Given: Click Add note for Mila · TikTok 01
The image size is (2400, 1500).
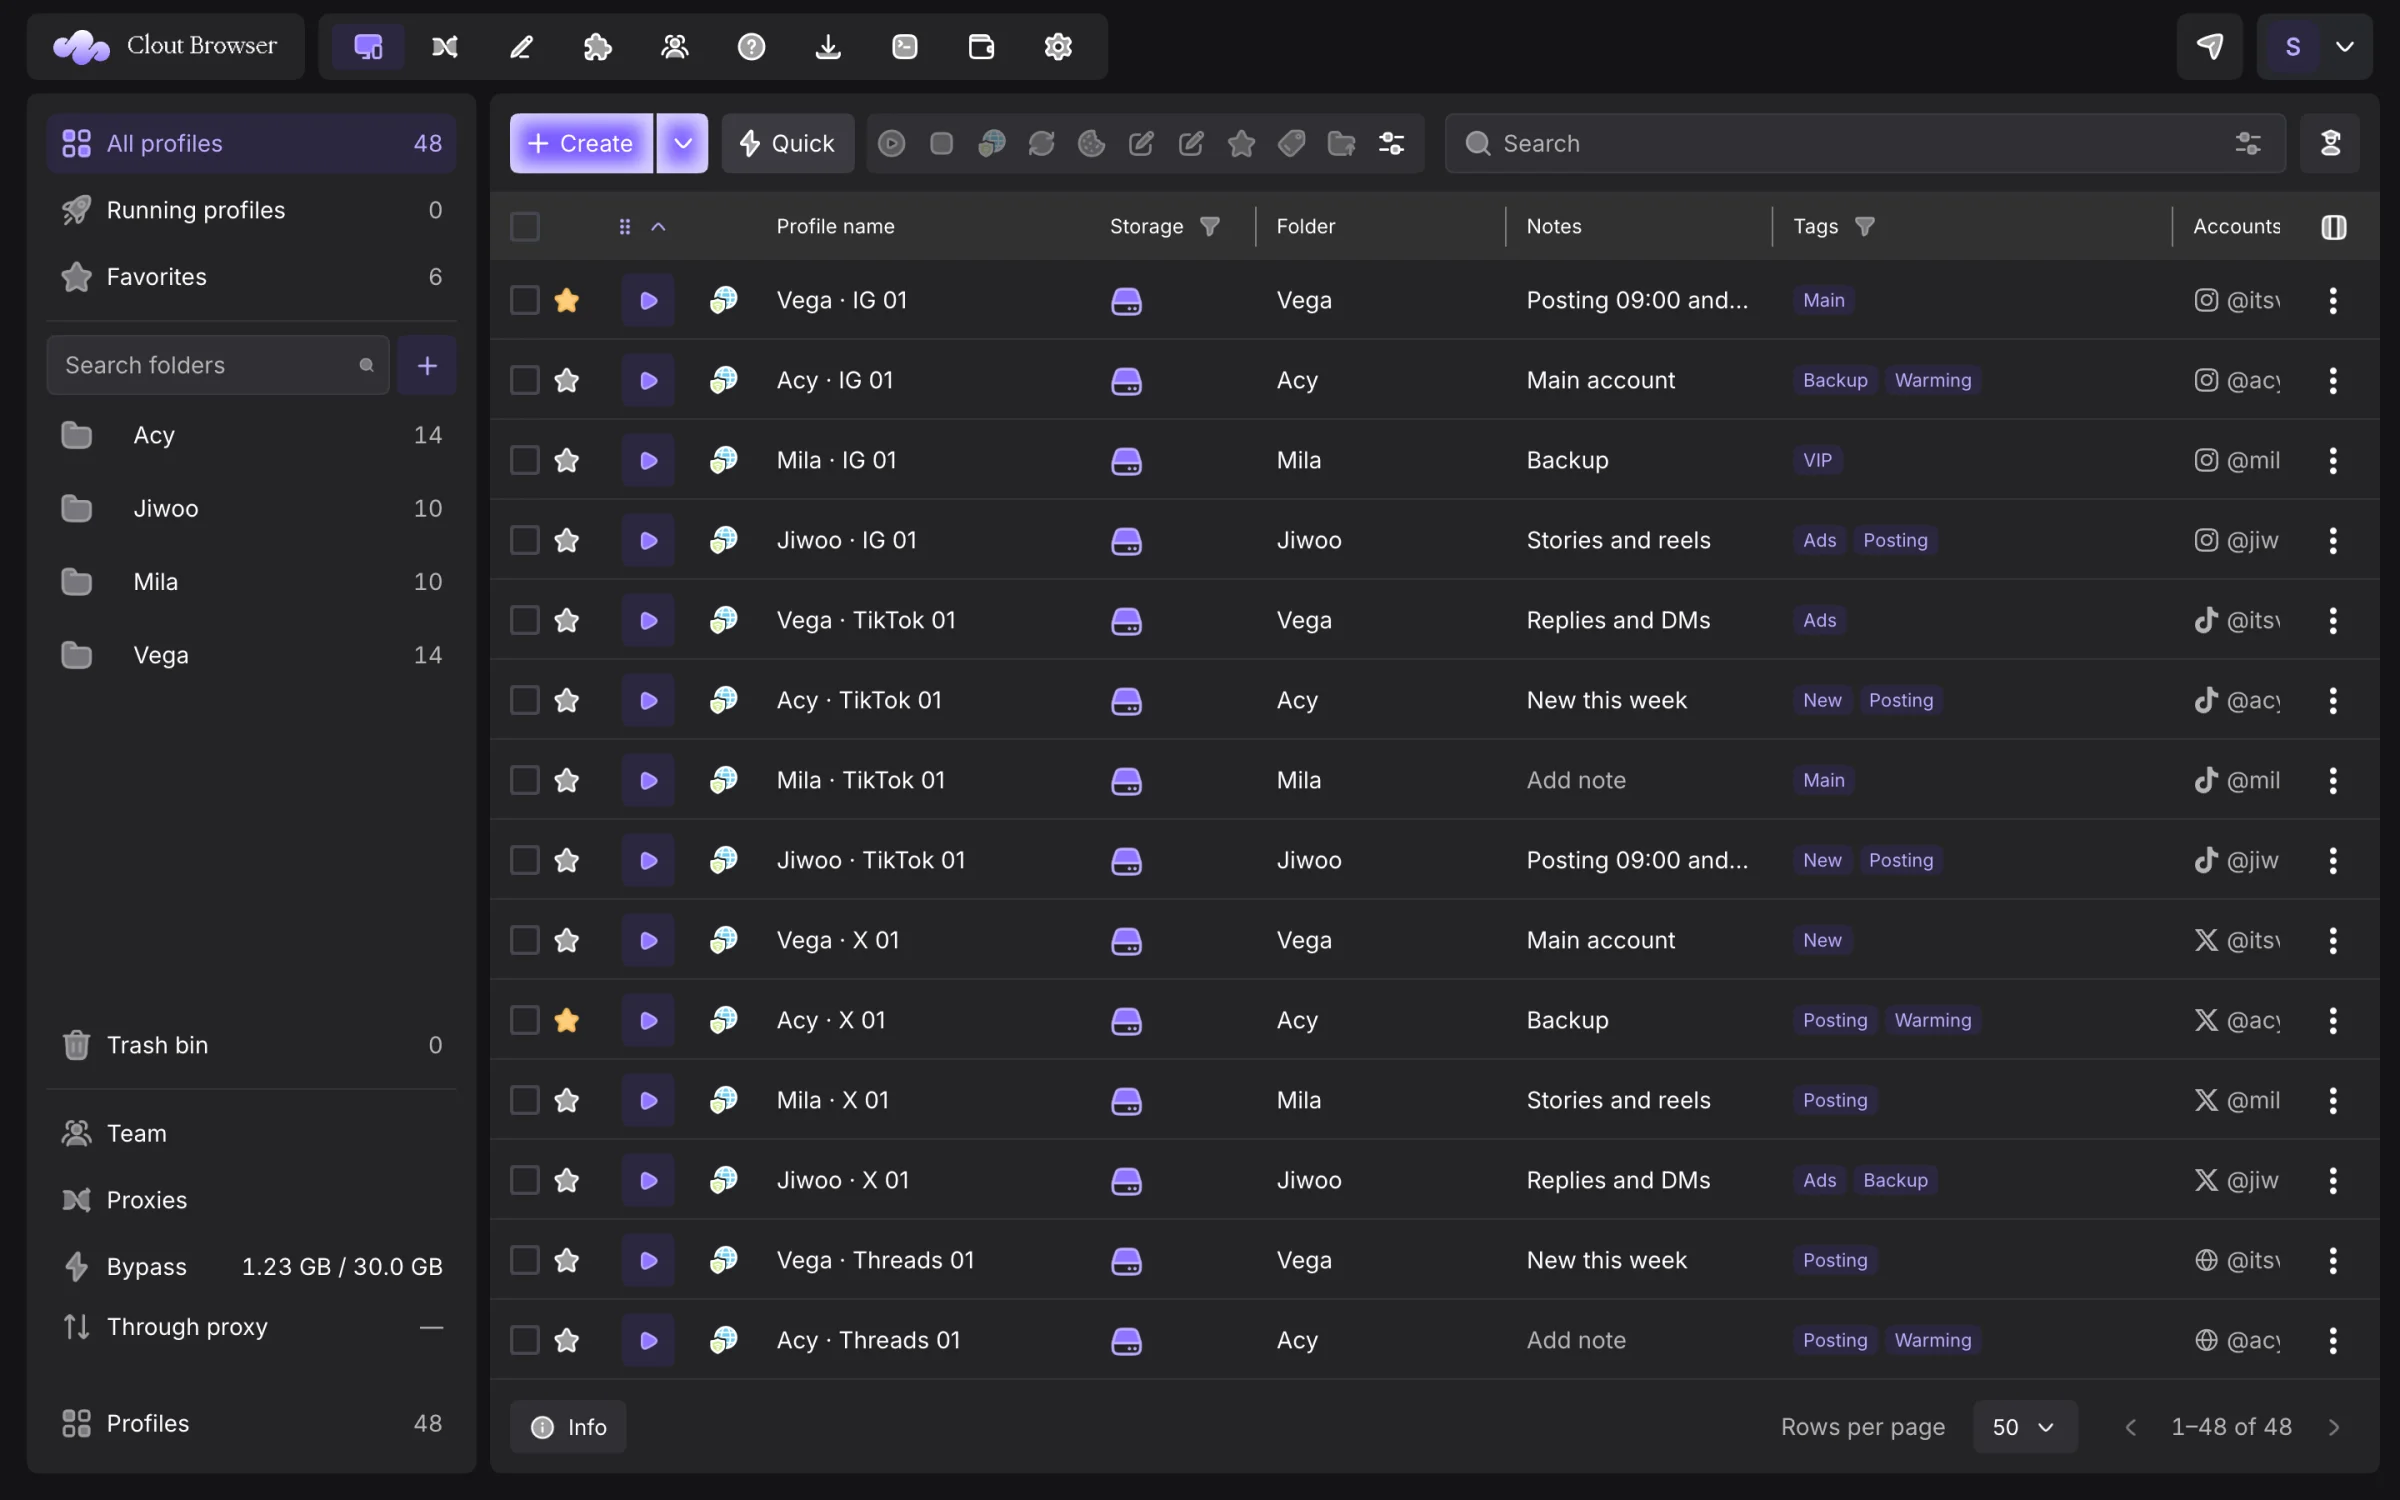Looking at the screenshot, I should 1576,780.
